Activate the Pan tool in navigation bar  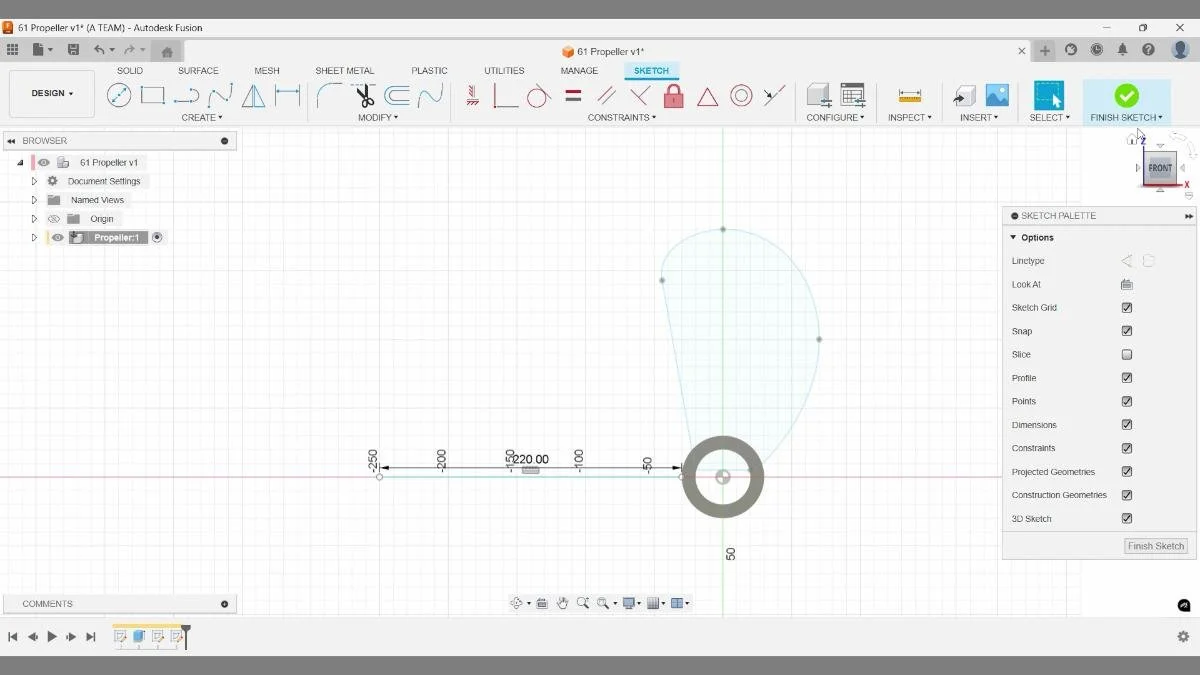pyautogui.click(x=564, y=602)
